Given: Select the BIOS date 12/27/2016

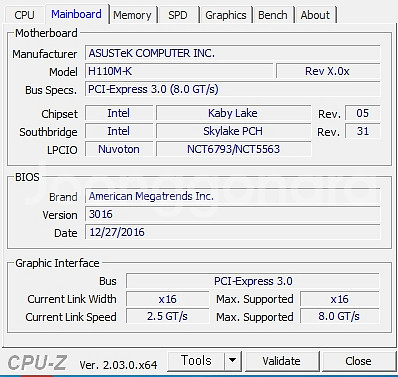Looking at the screenshot, I should 232,232.
